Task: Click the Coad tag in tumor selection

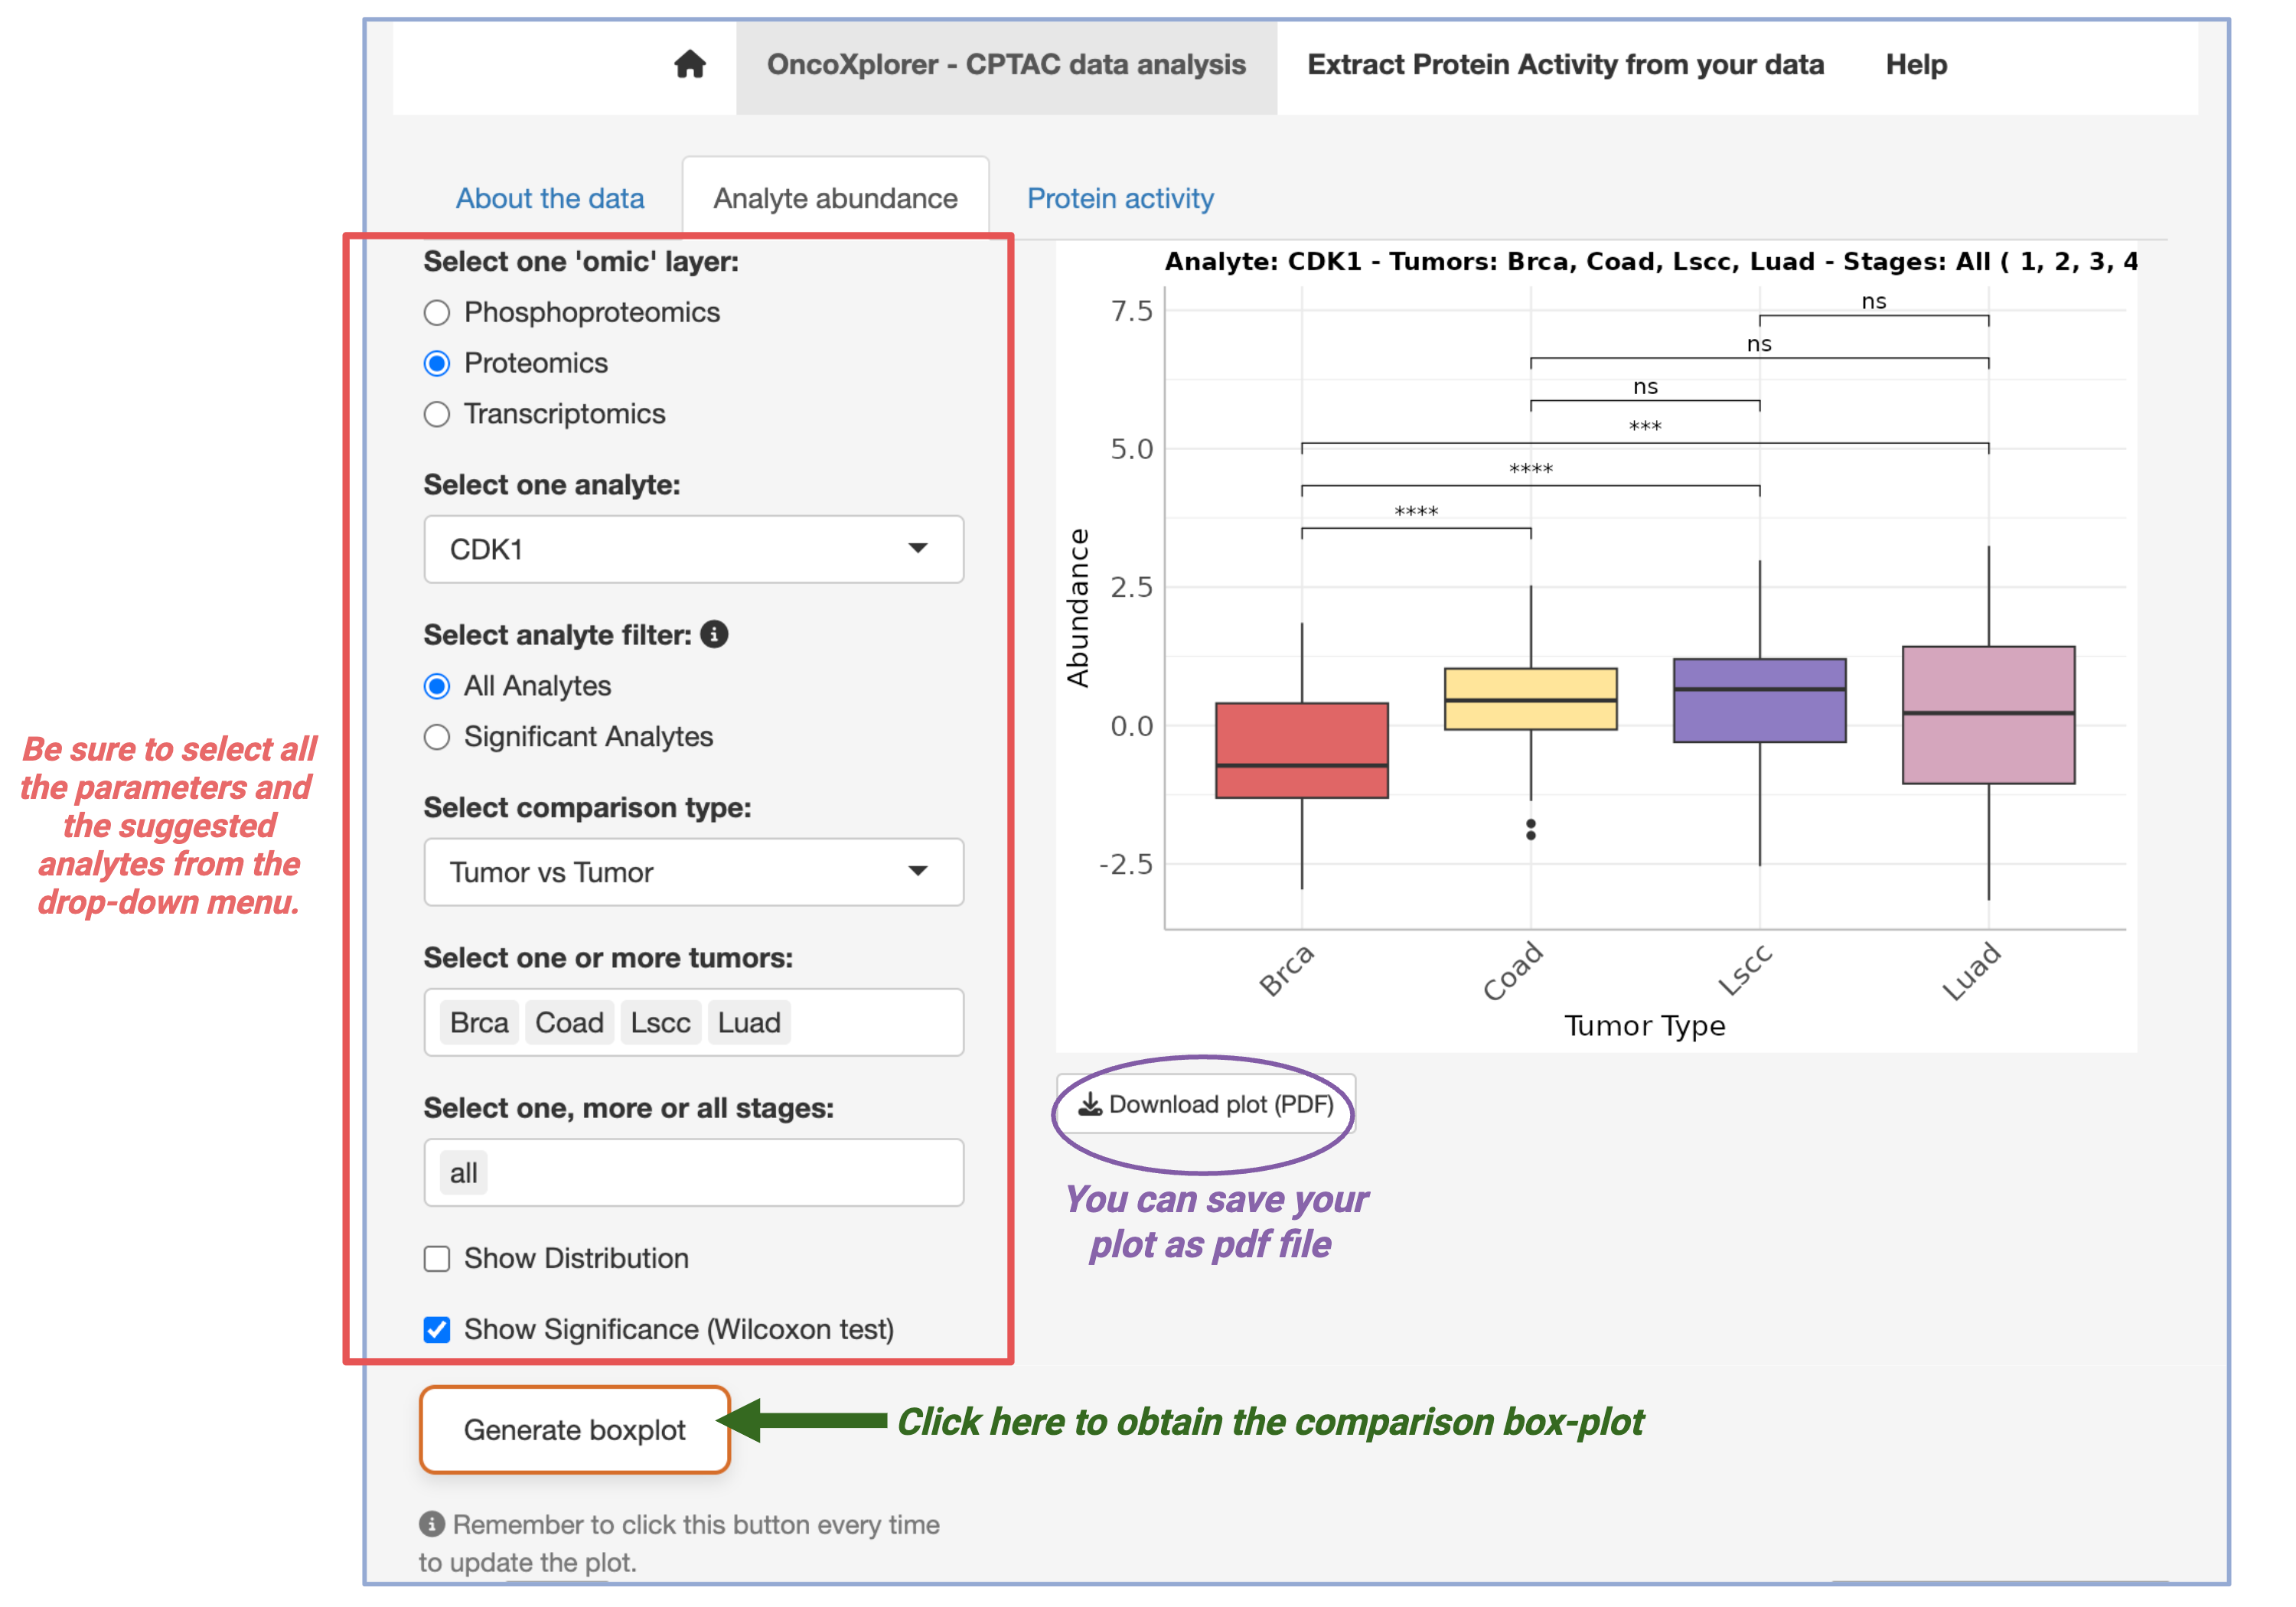Action: [x=568, y=1022]
